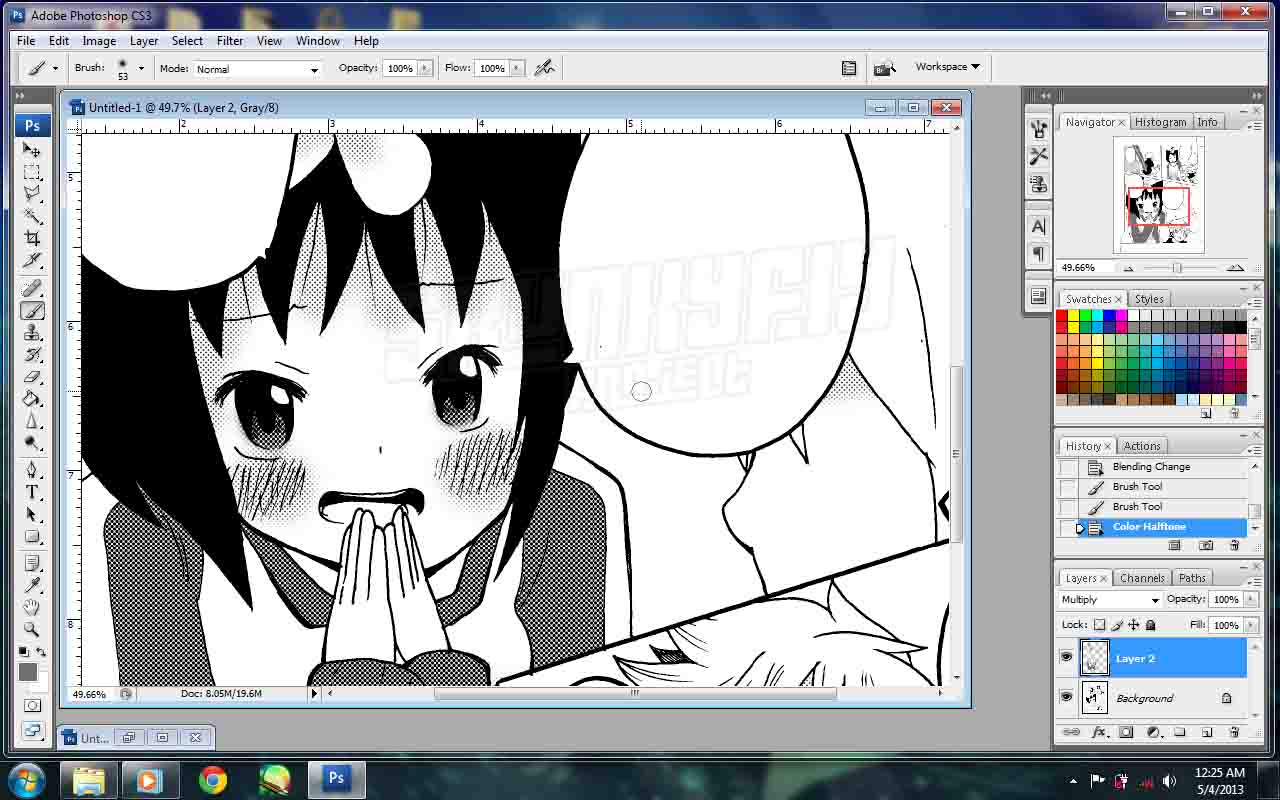
Task: Create new snapshot camera icon in History
Action: point(1206,545)
